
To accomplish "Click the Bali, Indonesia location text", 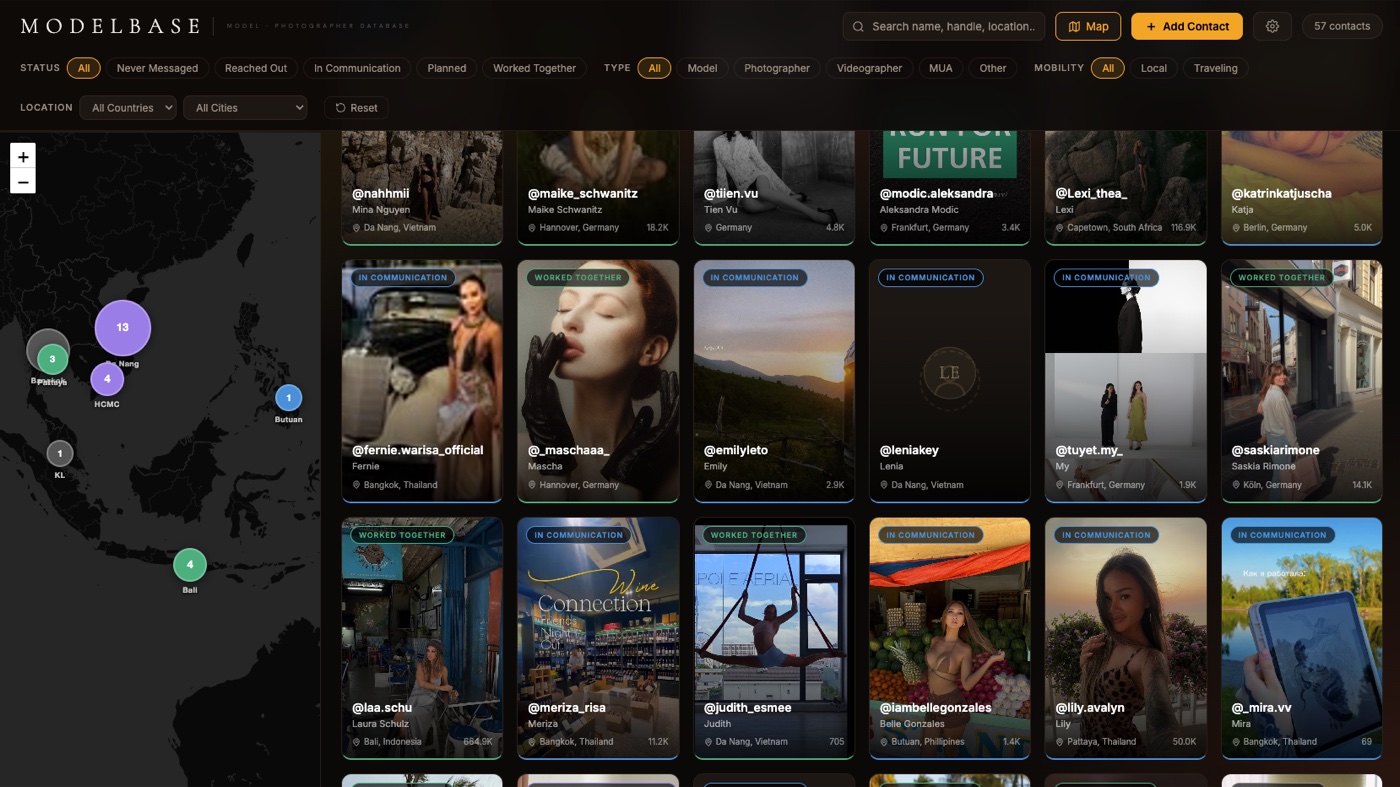I will (x=393, y=742).
